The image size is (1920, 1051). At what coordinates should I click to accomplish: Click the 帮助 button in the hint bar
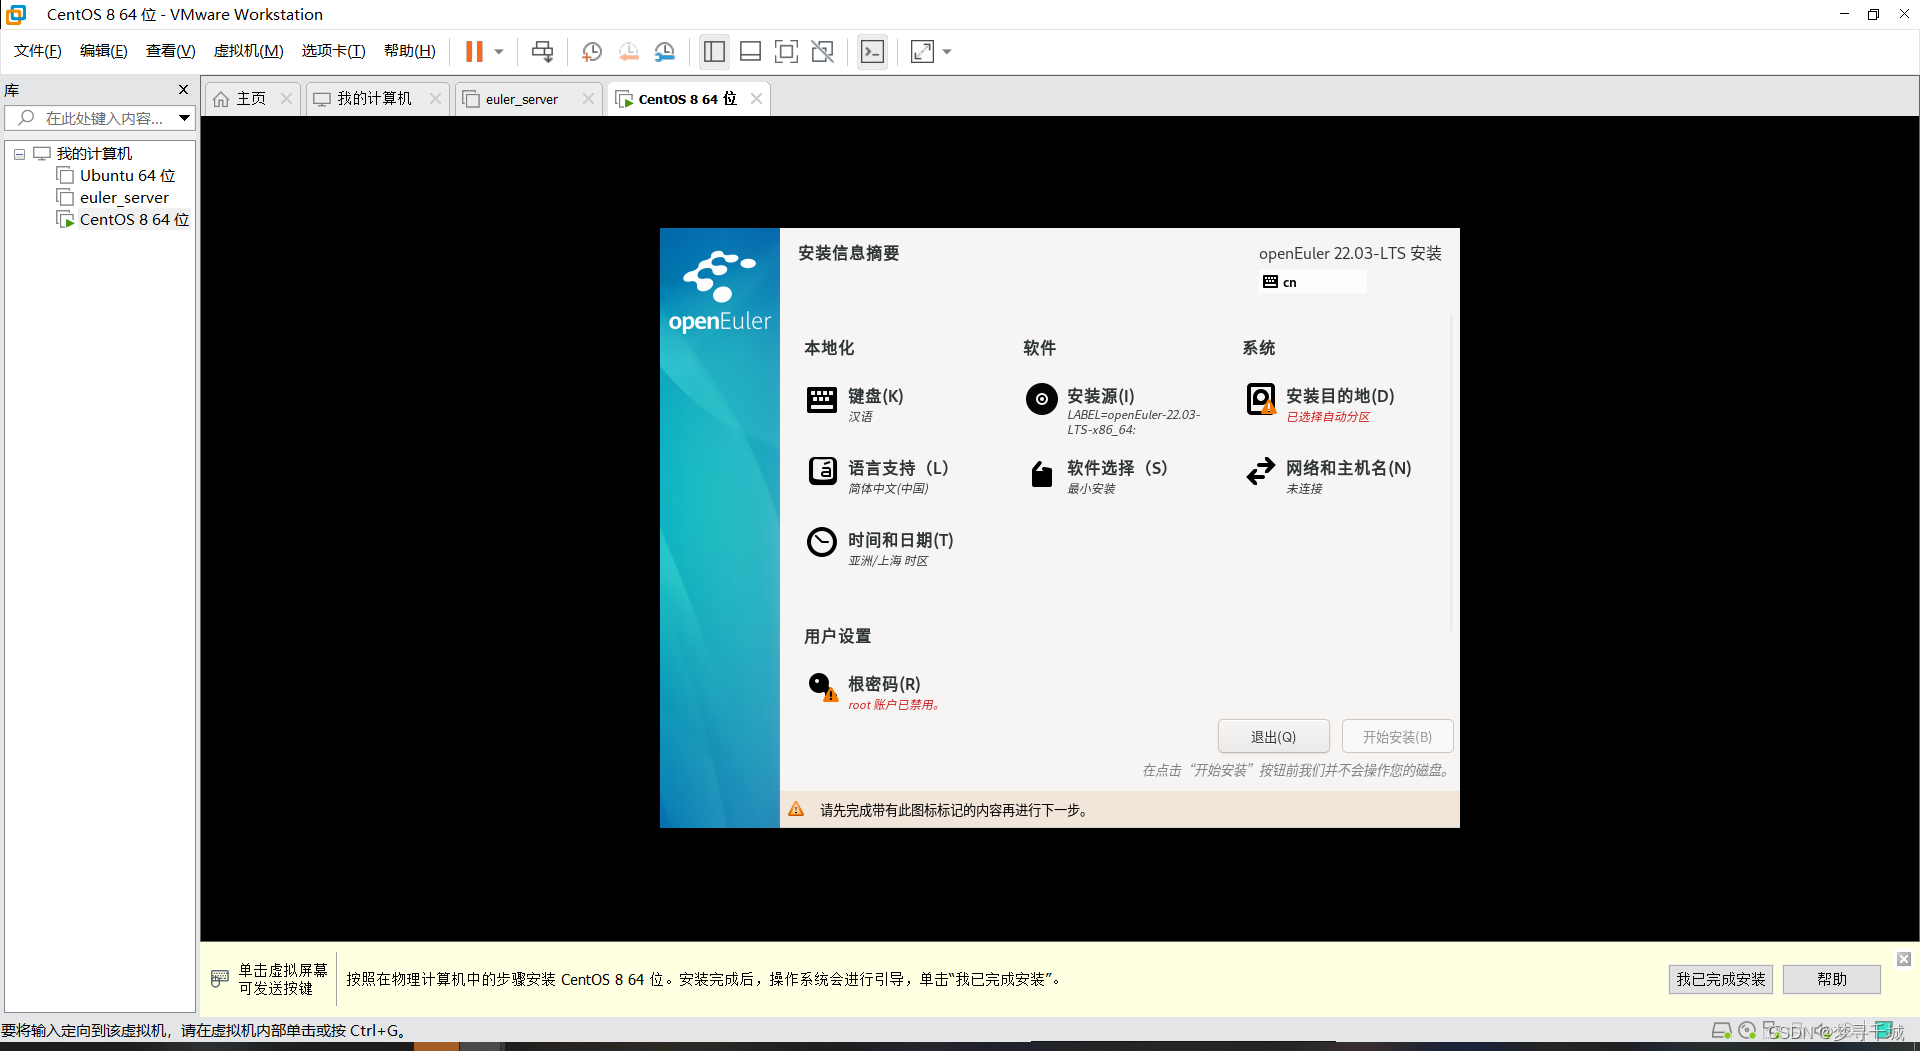(x=1832, y=979)
